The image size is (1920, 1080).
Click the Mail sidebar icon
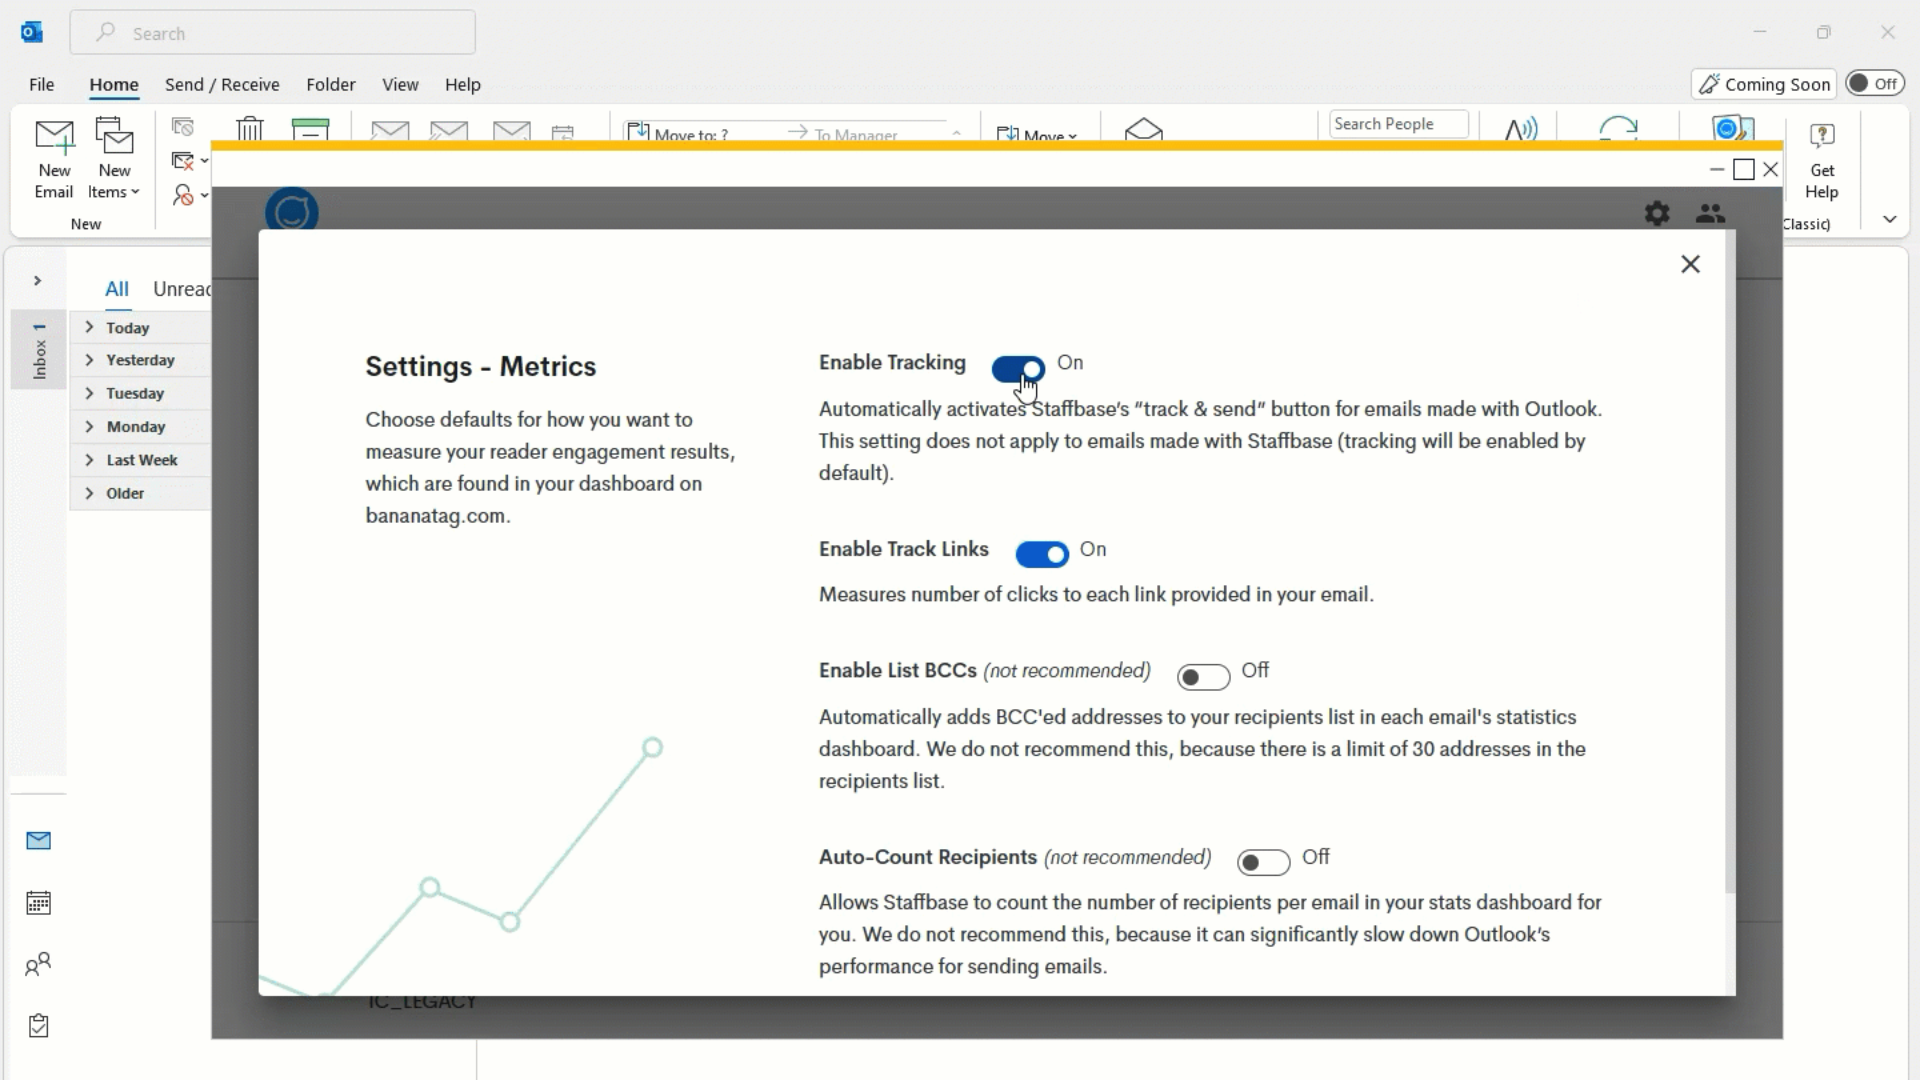tap(38, 841)
